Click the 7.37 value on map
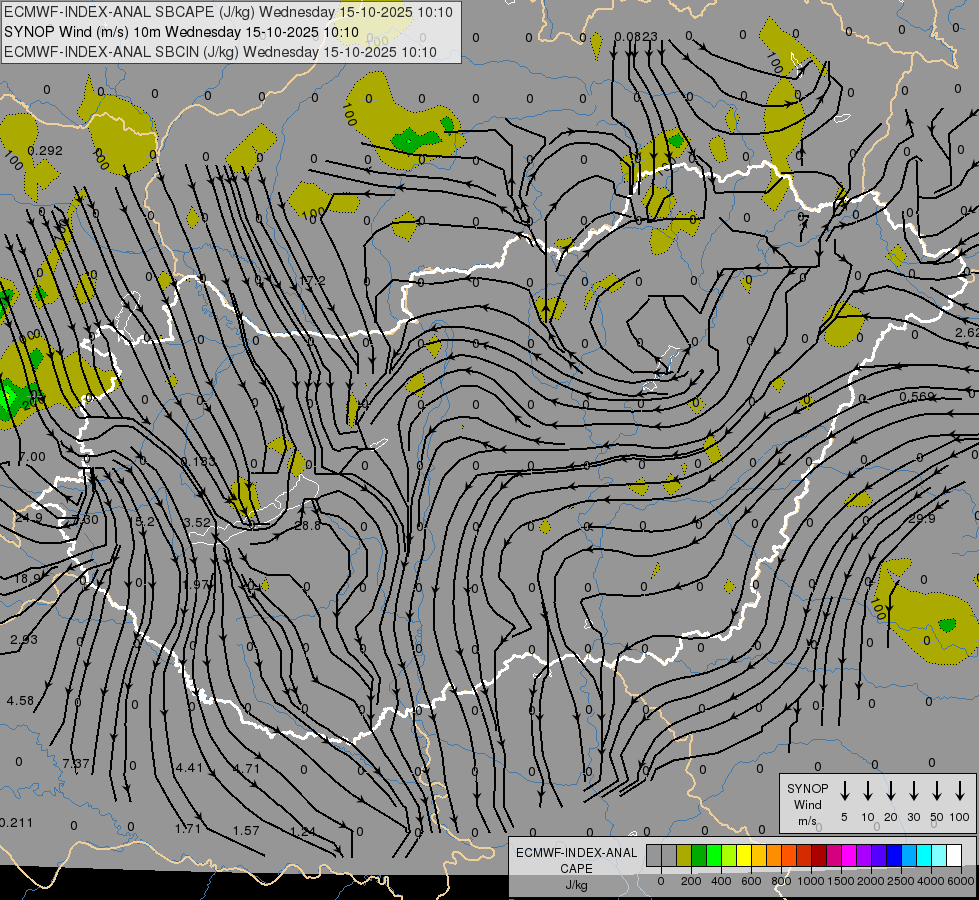979x900 pixels. click(76, 763)
